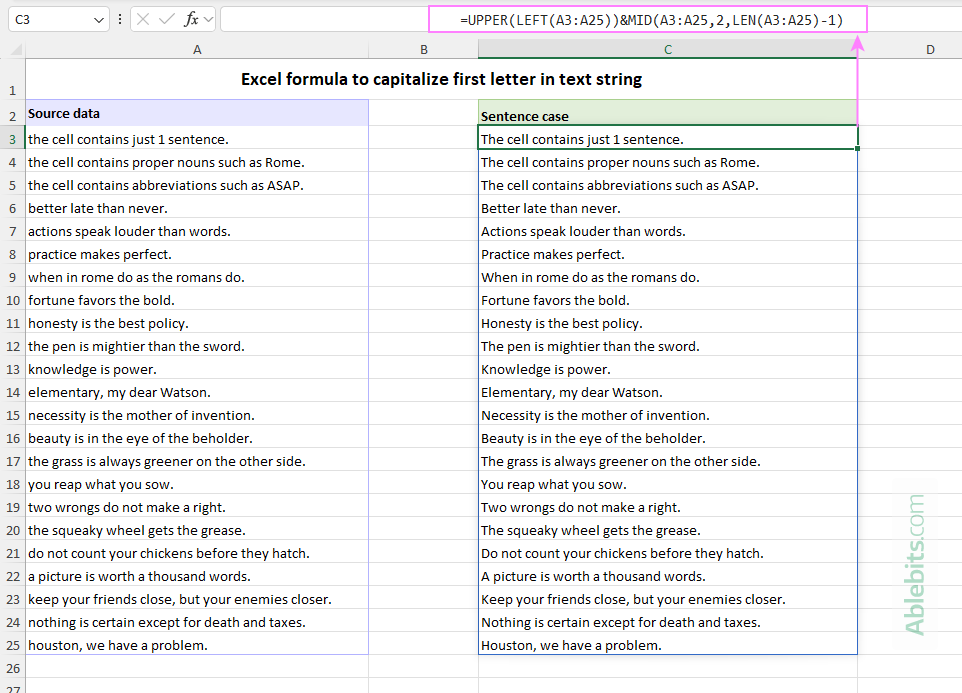Select row 25 header

click(12, 645)
